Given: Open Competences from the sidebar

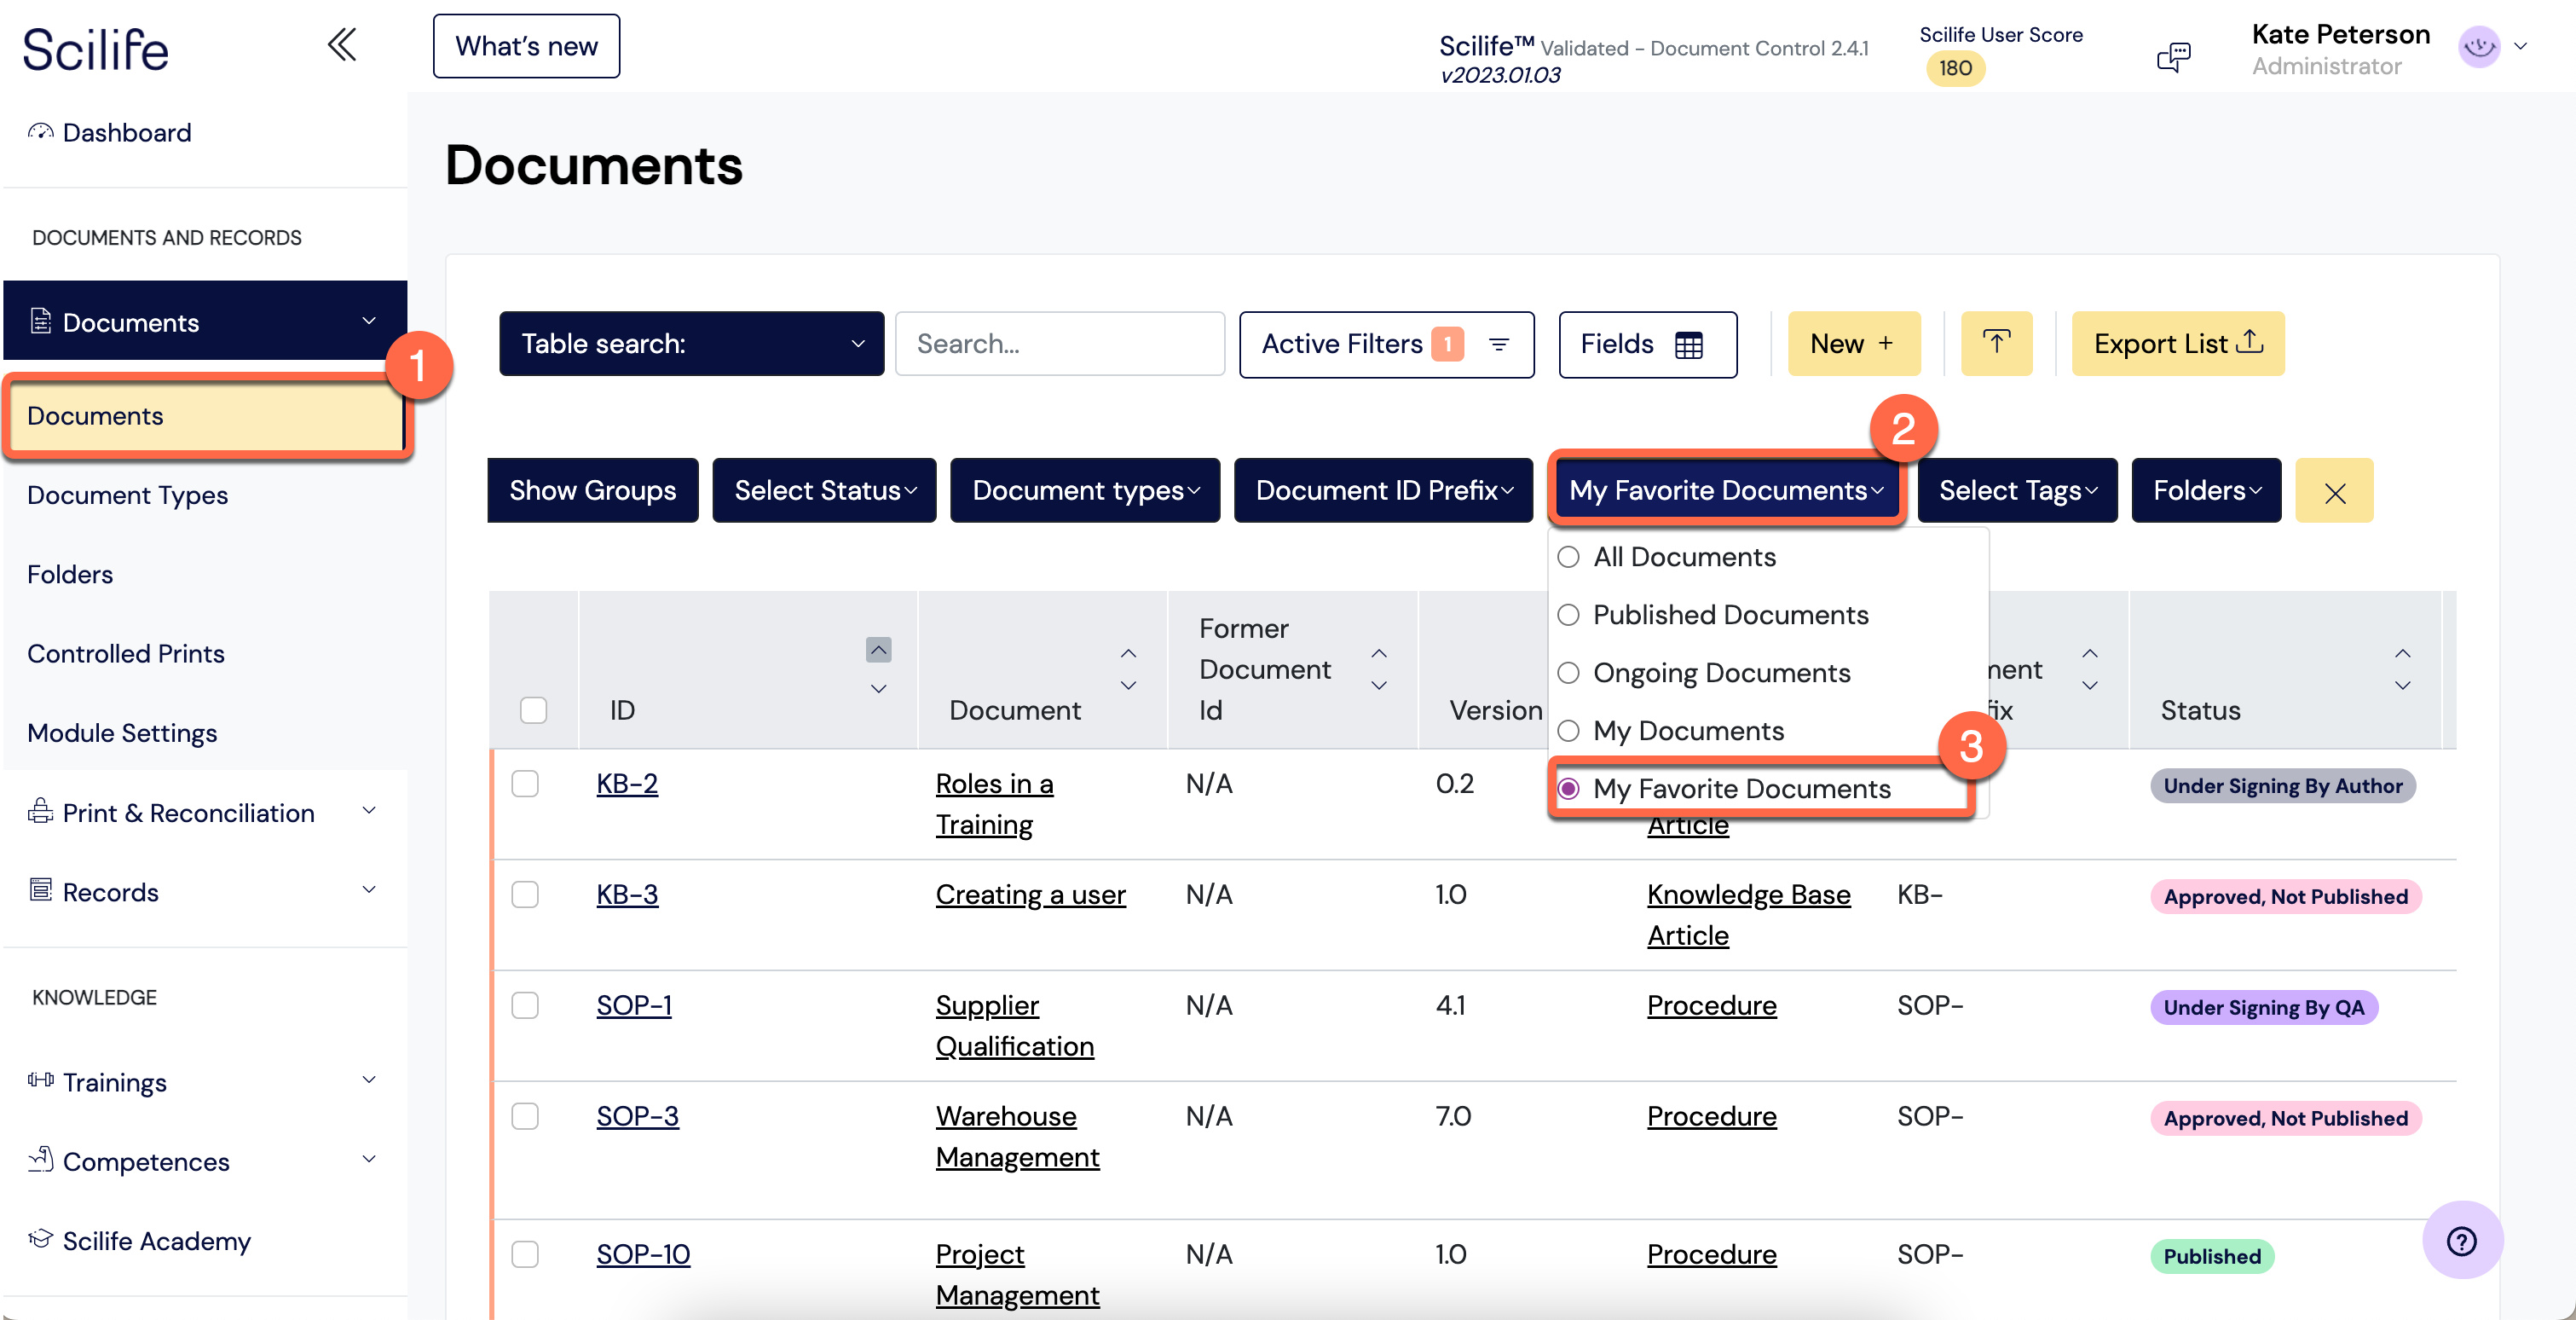Looking at the screenshot, I should [146, 1162].
